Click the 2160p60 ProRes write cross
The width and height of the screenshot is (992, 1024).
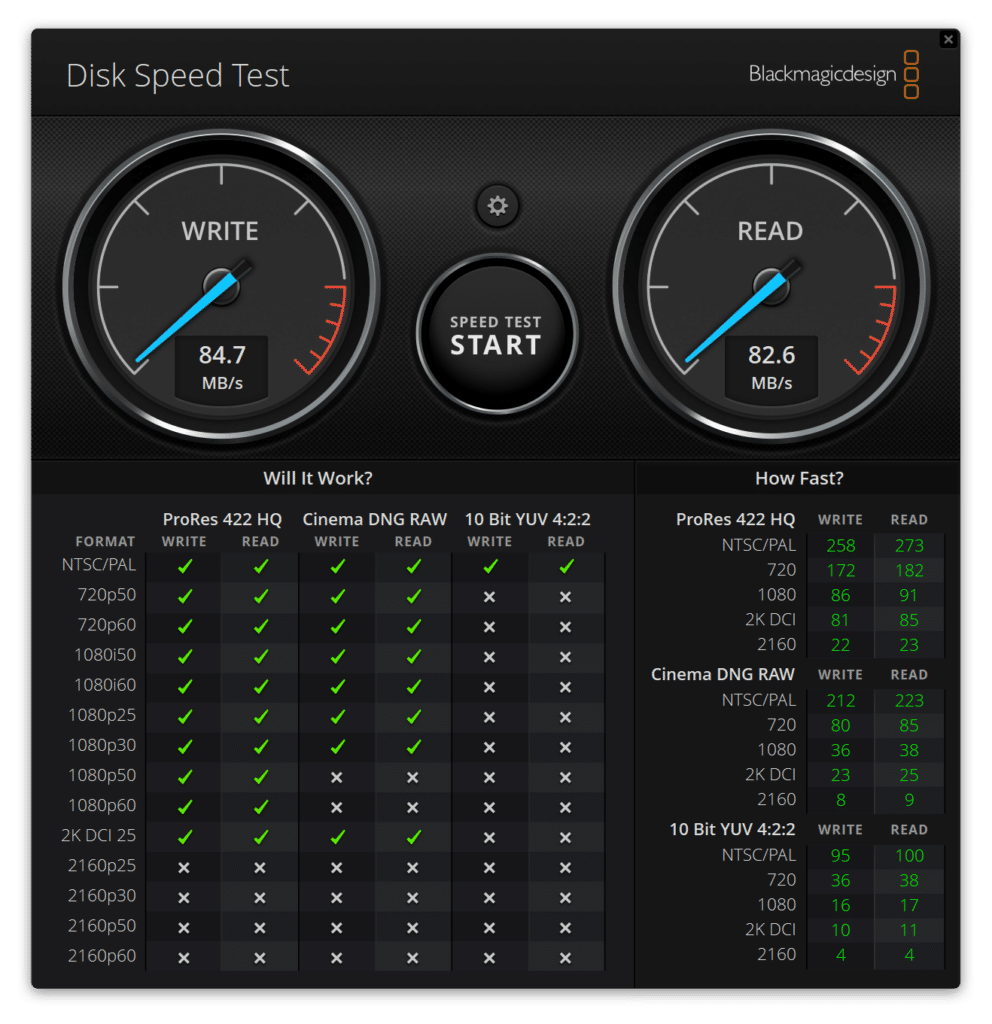(x=184, y=957)
